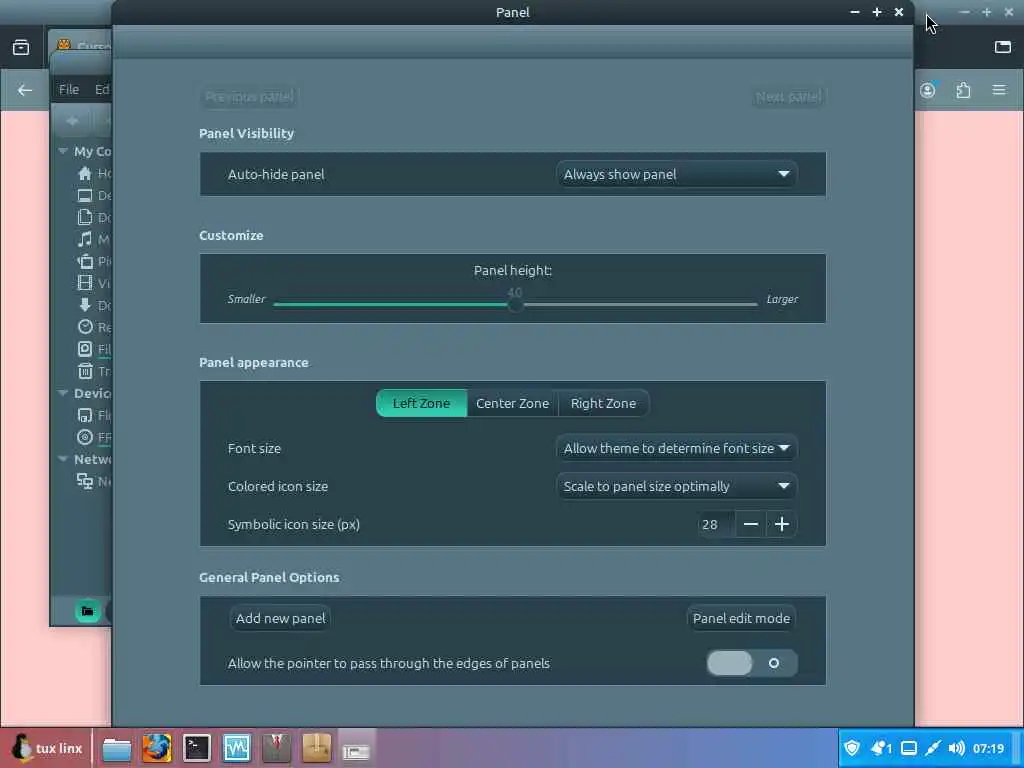Click the file manager back arrow
The image size is (1024, 768).
[72, 121]
